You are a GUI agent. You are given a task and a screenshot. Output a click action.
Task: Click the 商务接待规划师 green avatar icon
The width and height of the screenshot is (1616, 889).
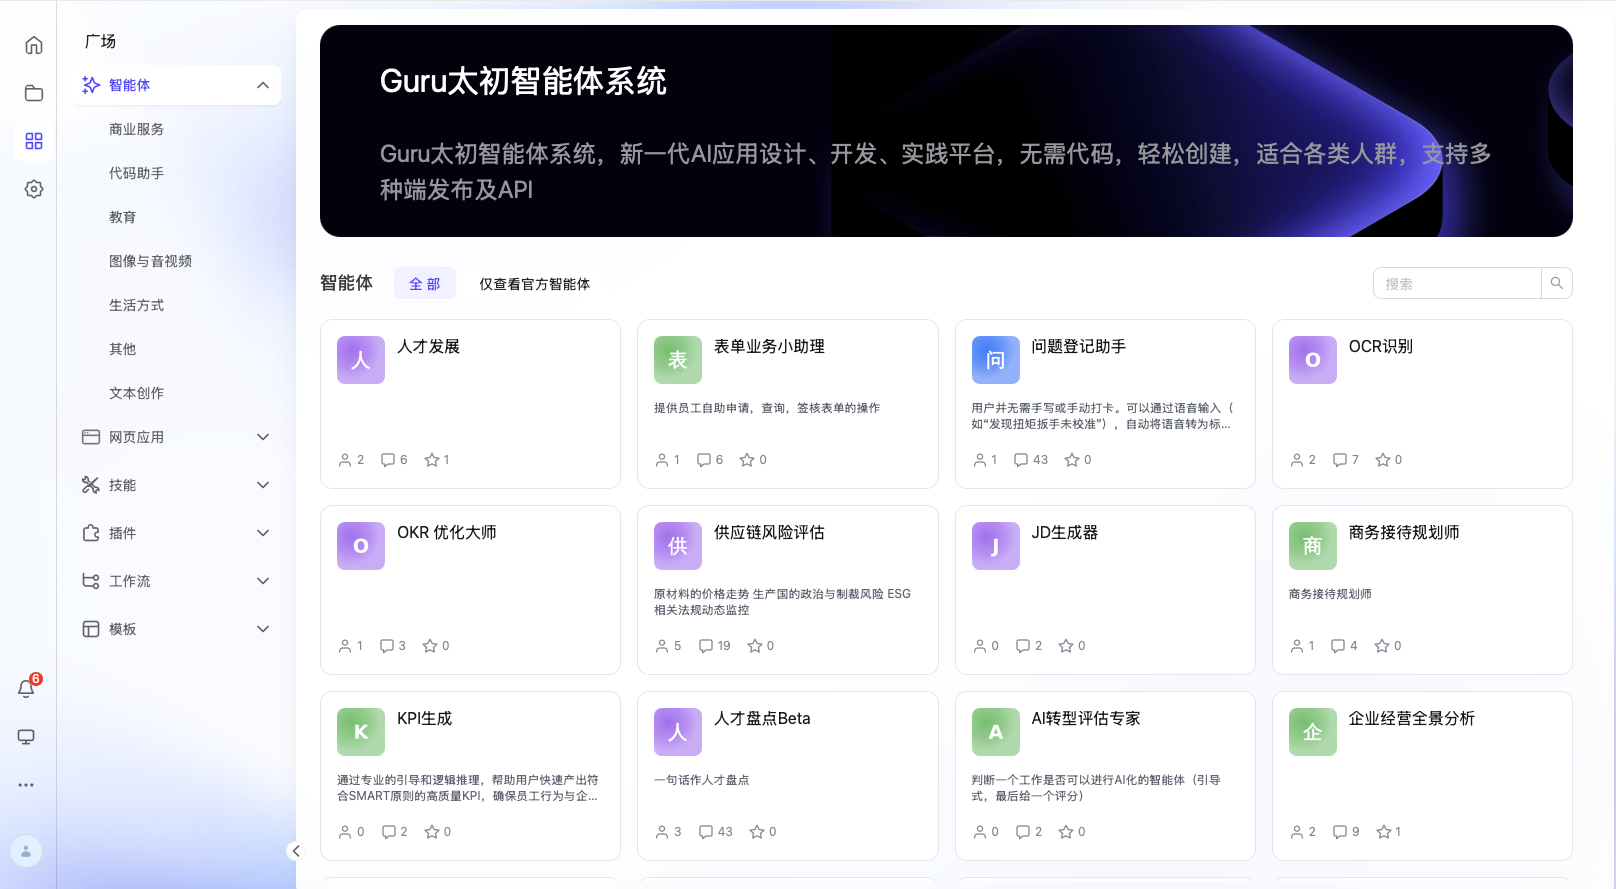click(1313, 546)
